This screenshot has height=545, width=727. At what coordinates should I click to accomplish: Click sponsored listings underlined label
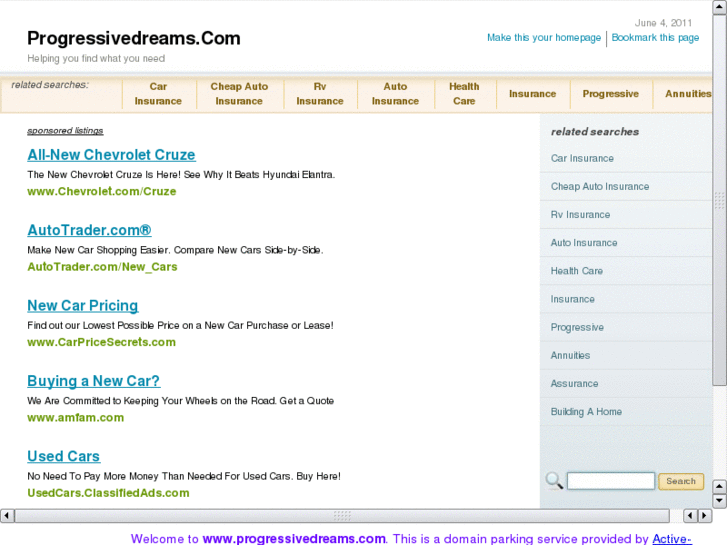tap(65, 131)
